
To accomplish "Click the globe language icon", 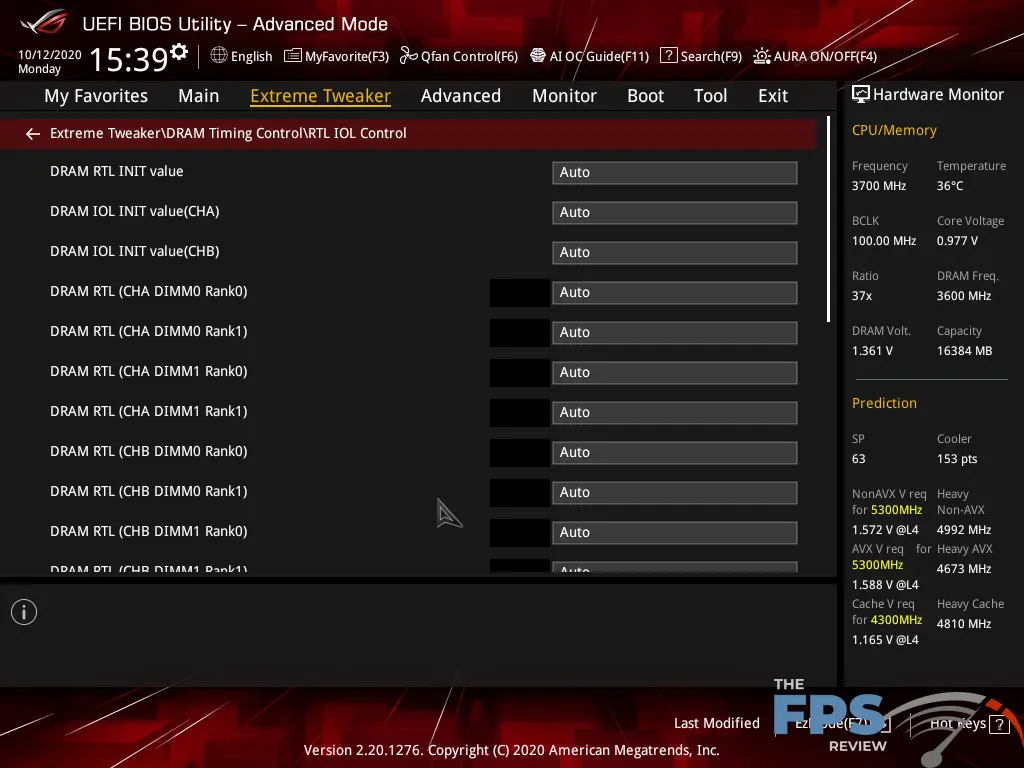I will 219,56.
